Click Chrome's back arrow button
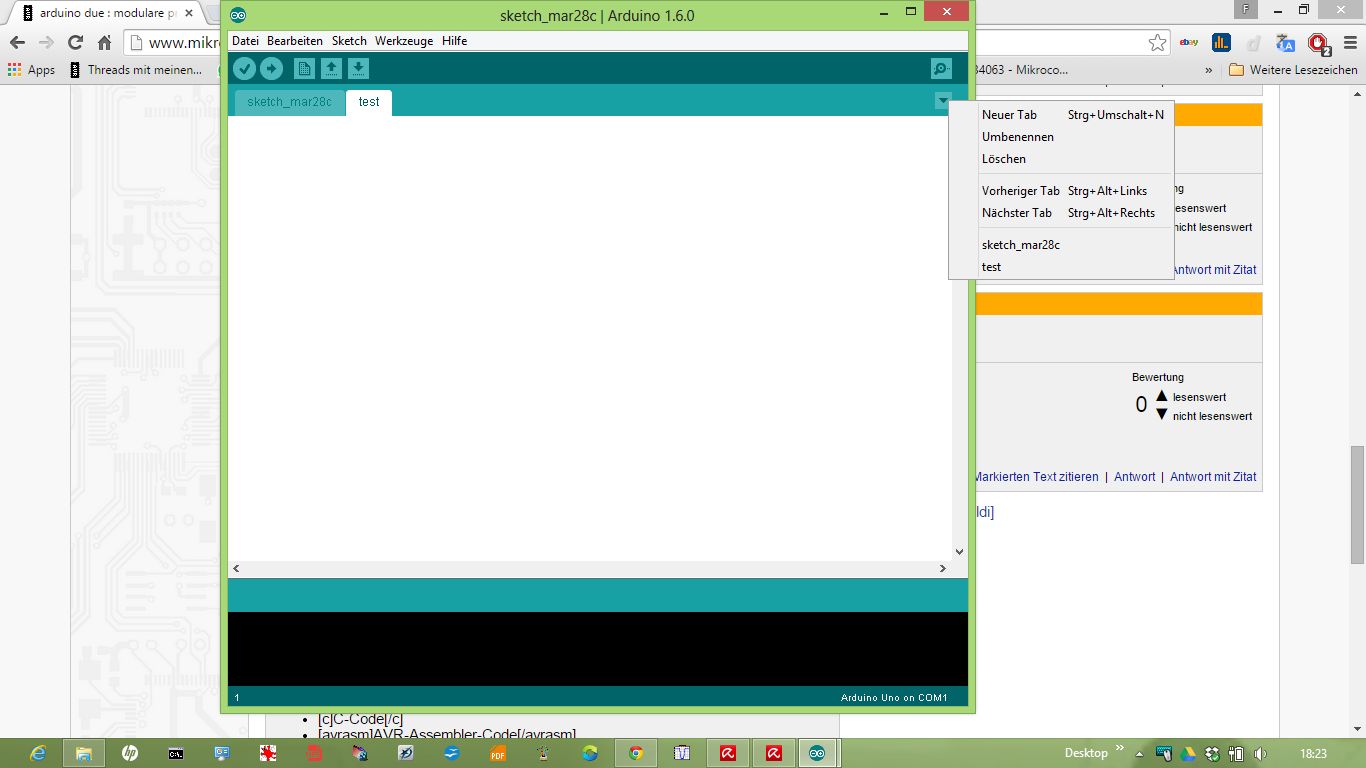 pos(17,42)
